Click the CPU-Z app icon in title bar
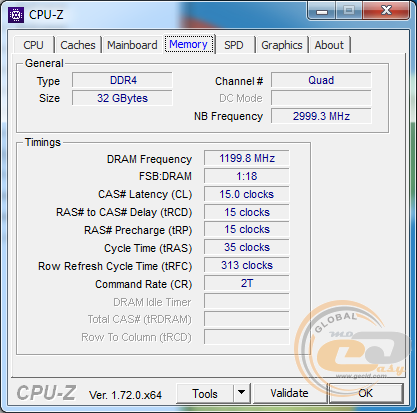This screenshot has height=413, width=417. 16,15
